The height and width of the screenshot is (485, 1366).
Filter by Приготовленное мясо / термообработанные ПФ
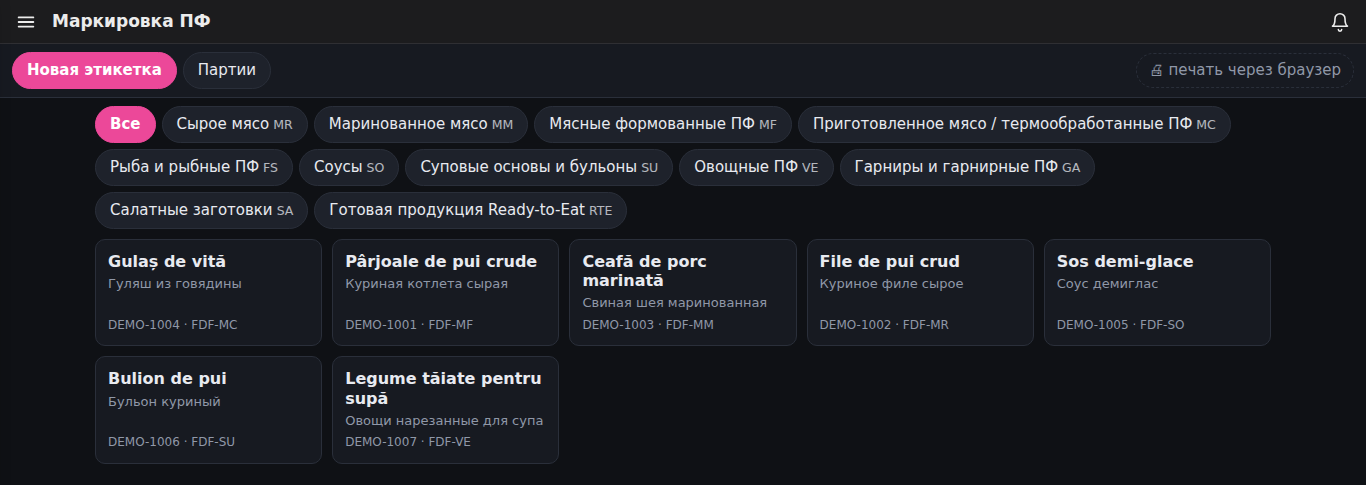1014,124
